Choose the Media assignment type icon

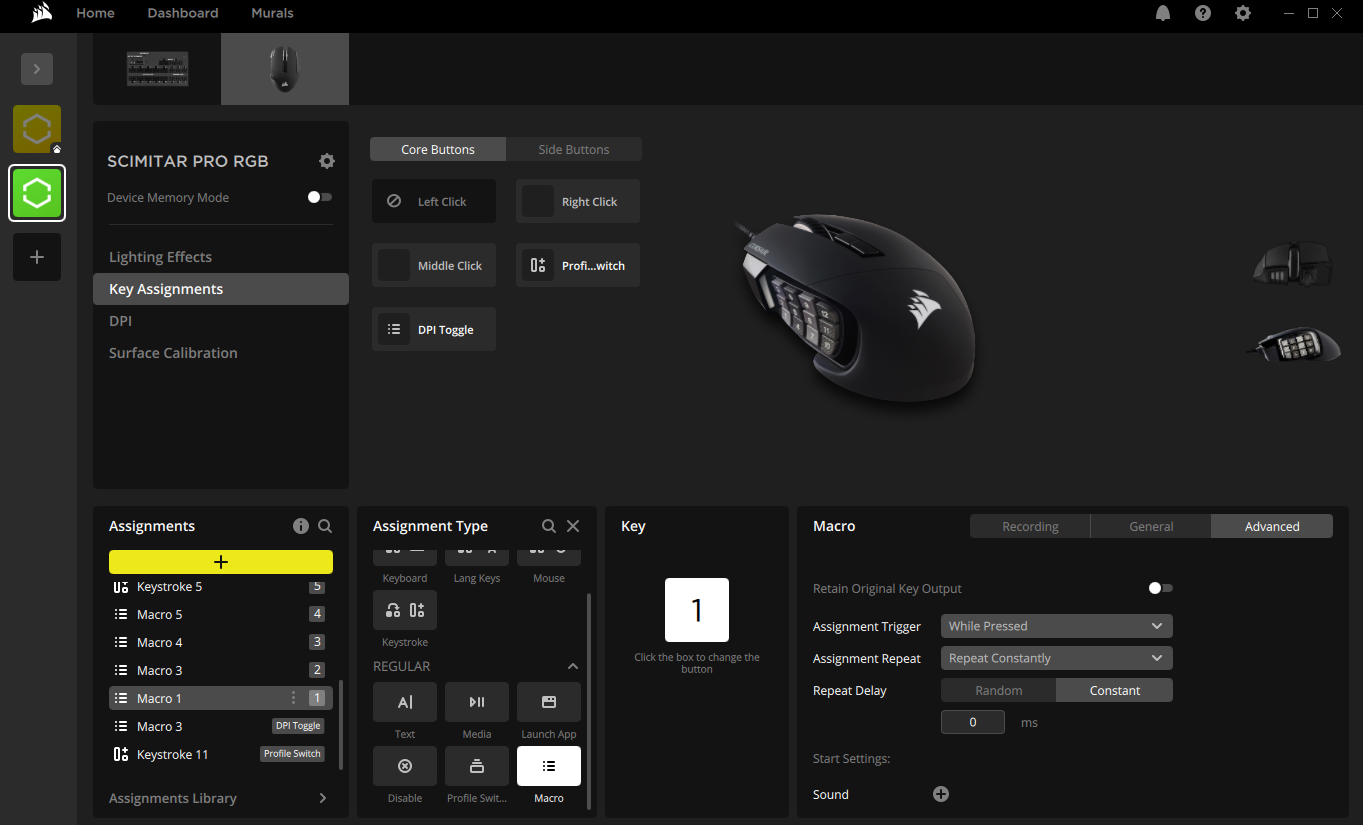click(x=477, y=702)
